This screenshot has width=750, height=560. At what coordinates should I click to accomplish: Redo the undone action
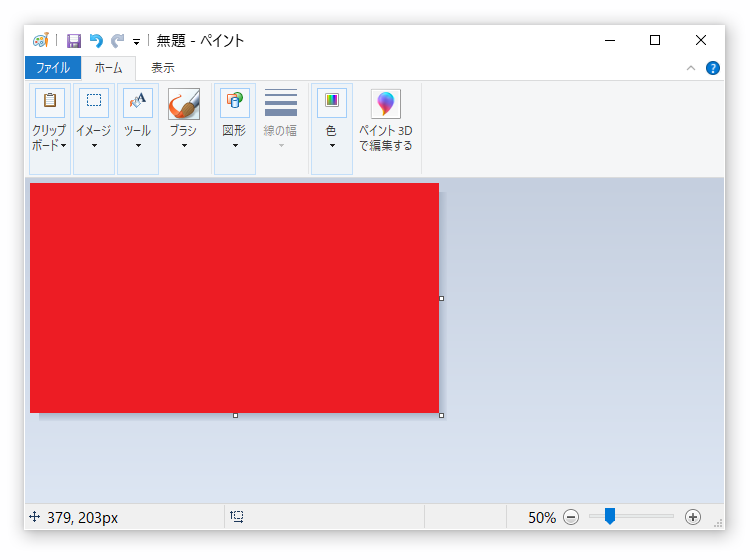(x=118, y=41)
